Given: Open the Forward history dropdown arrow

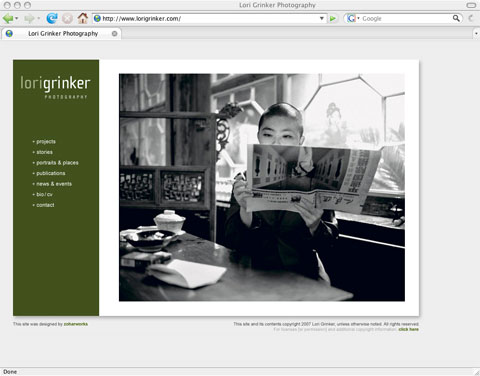Looking at the screenshot, I should click(x=39, y=18).
